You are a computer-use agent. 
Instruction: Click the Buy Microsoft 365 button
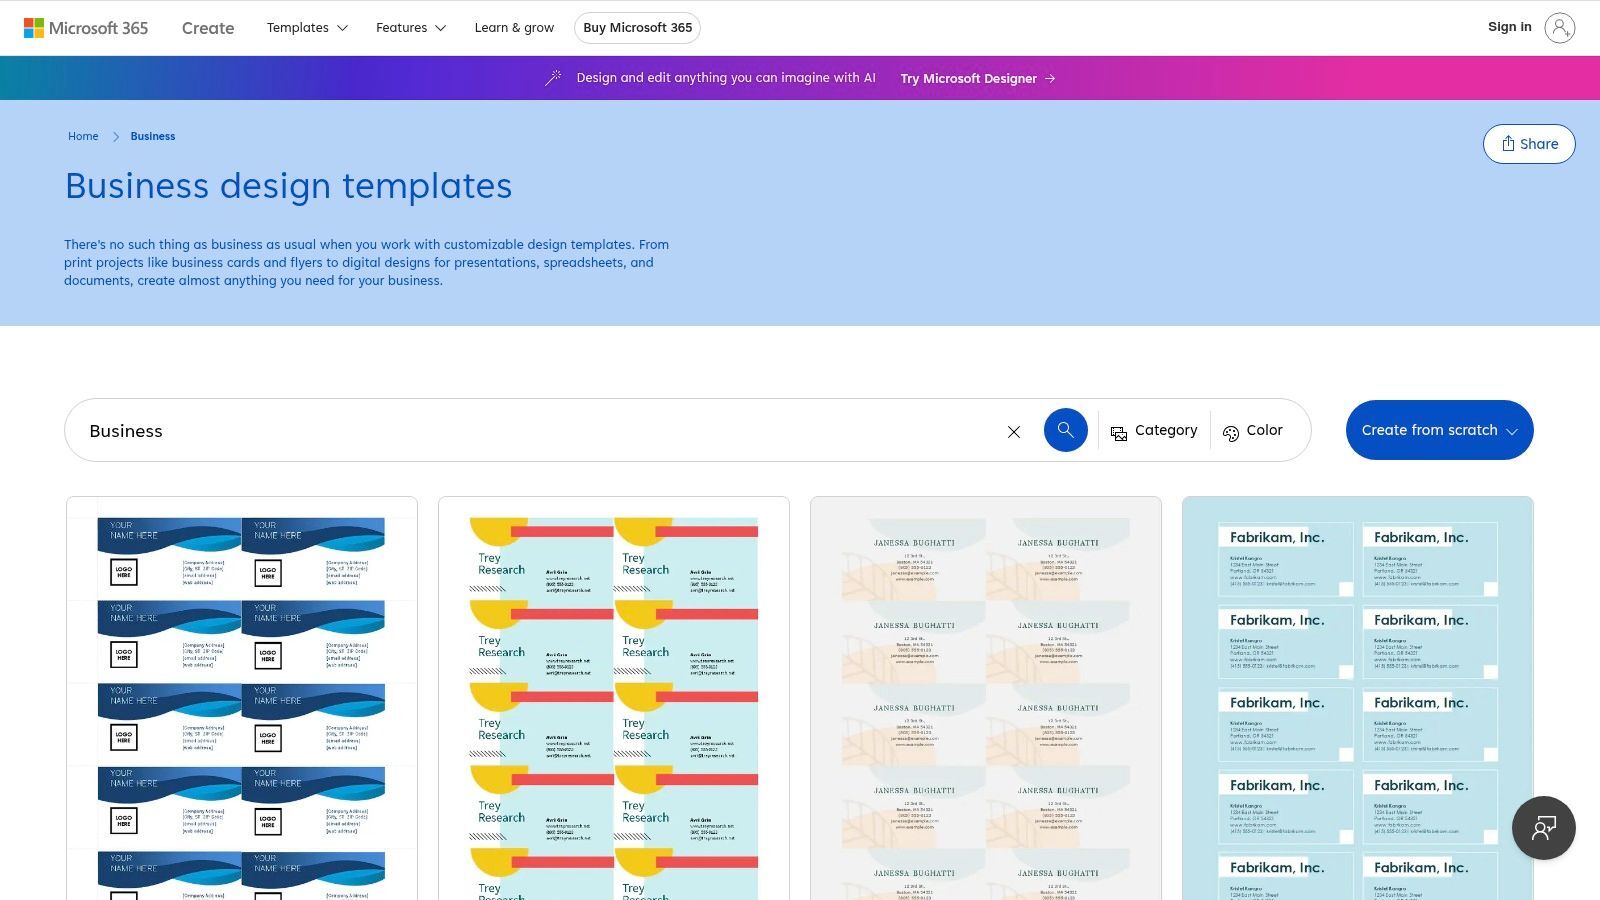coord(637,27)
